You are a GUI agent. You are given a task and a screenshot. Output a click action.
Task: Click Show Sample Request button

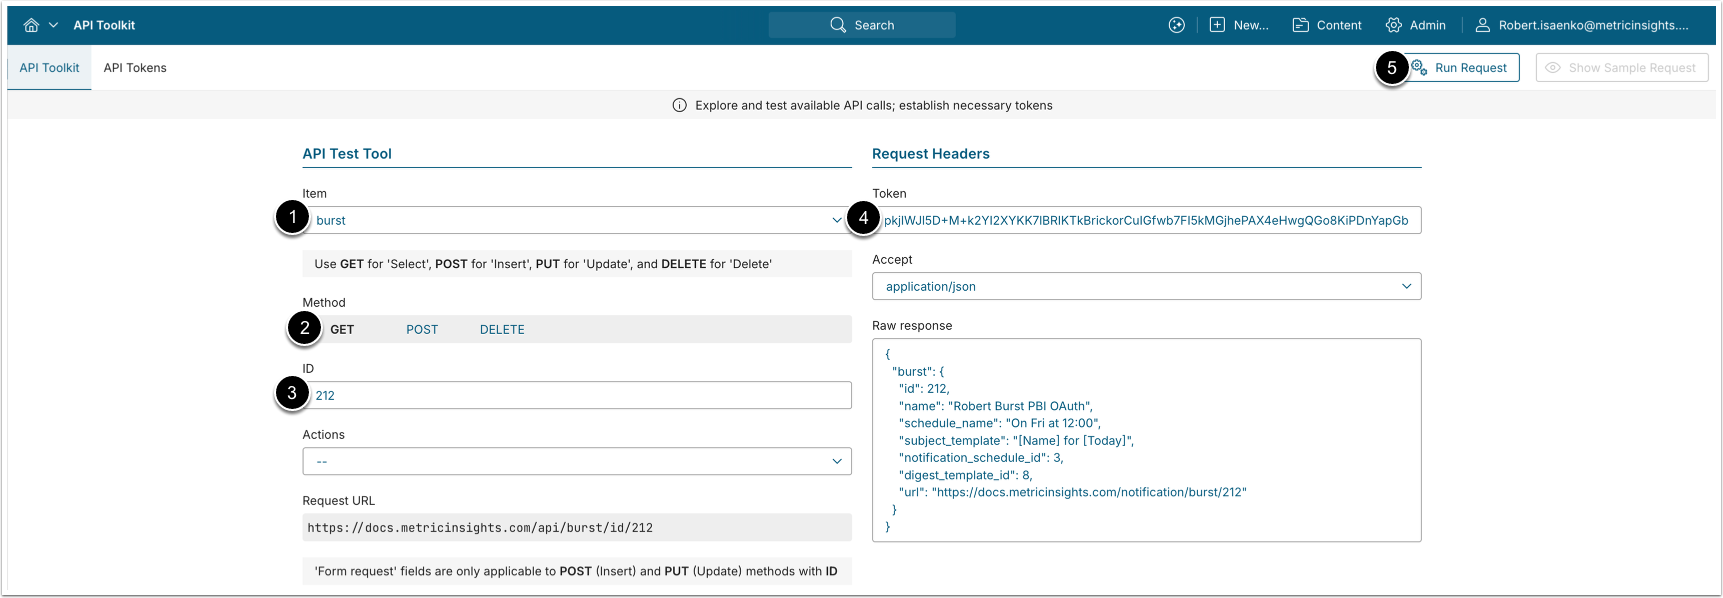pos(1621,68)
